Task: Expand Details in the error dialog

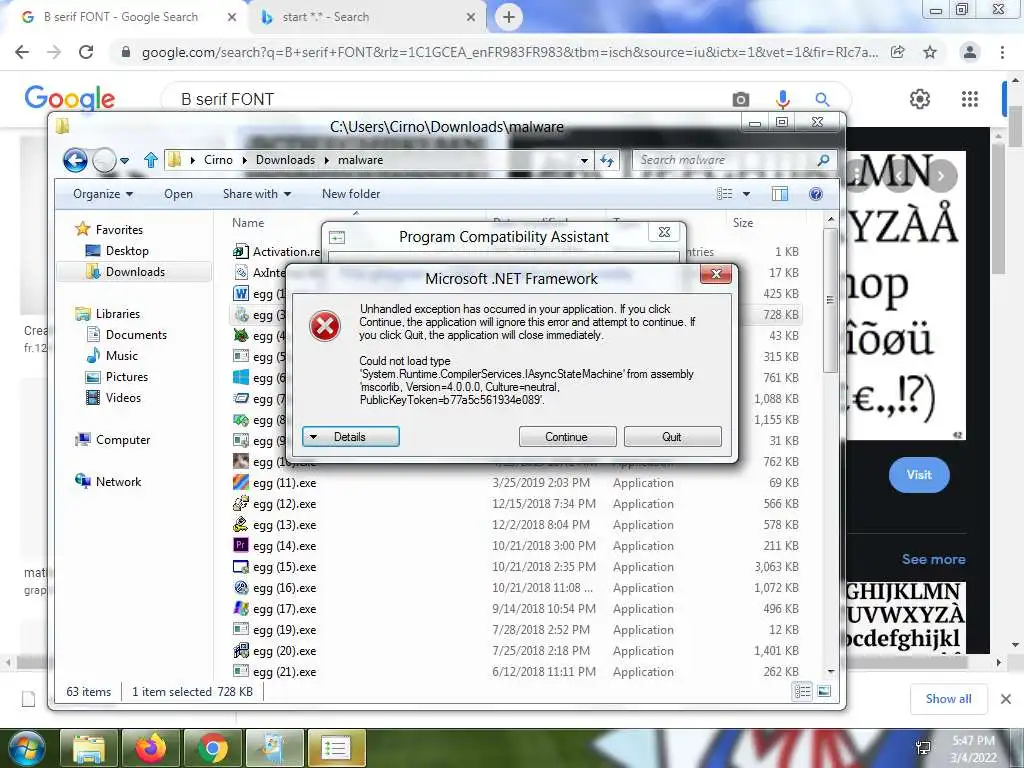Action: pyautogui.click(x=351, y=437)
